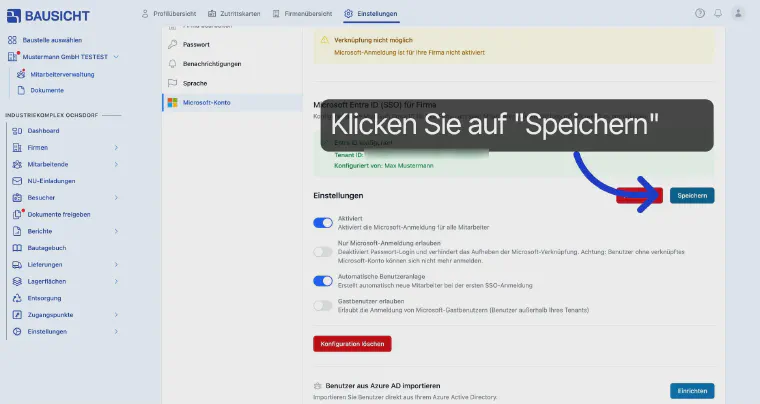Image resolution: width=760 pixels, height=404 pixels.
Task: Click the Bautagebuch book icon
Action: point(17,248)
